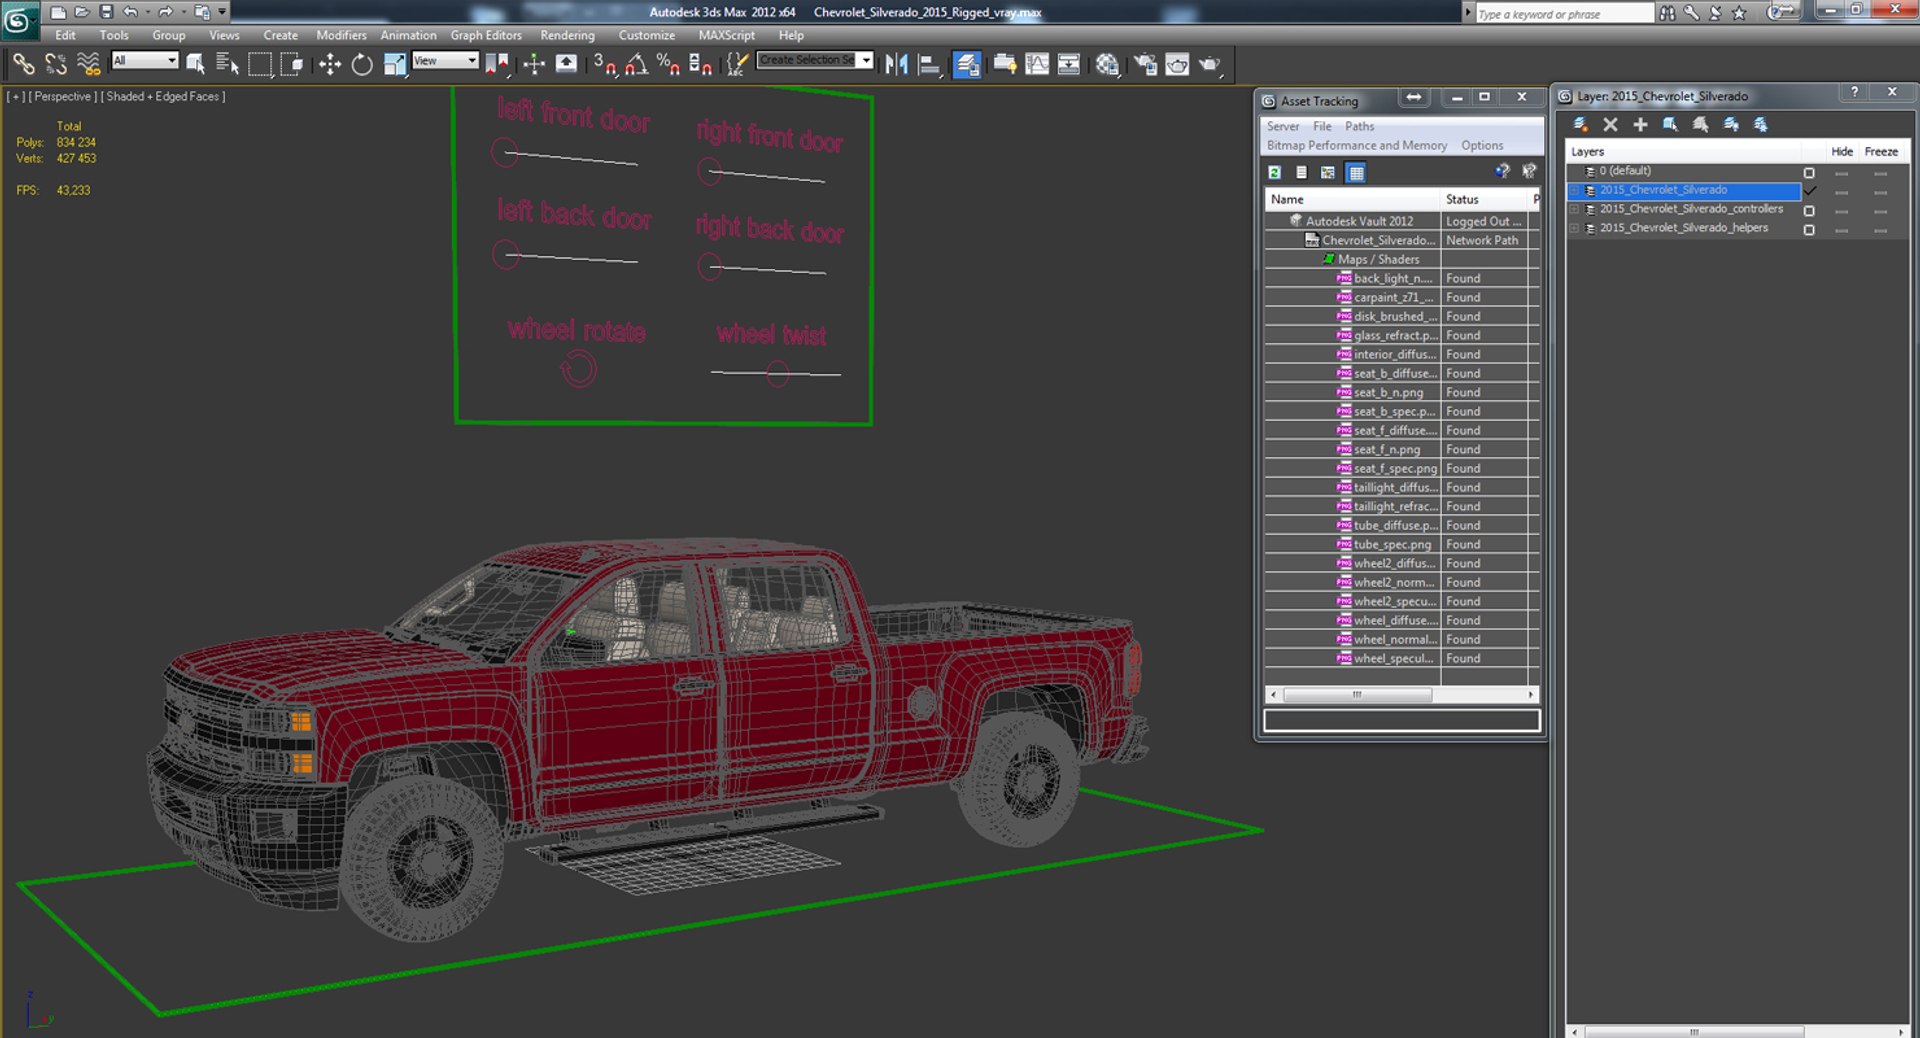1920x1038 pixels.
Task: Click Delete layer X icon in Layer dialog
Action: click(1610, 125)
